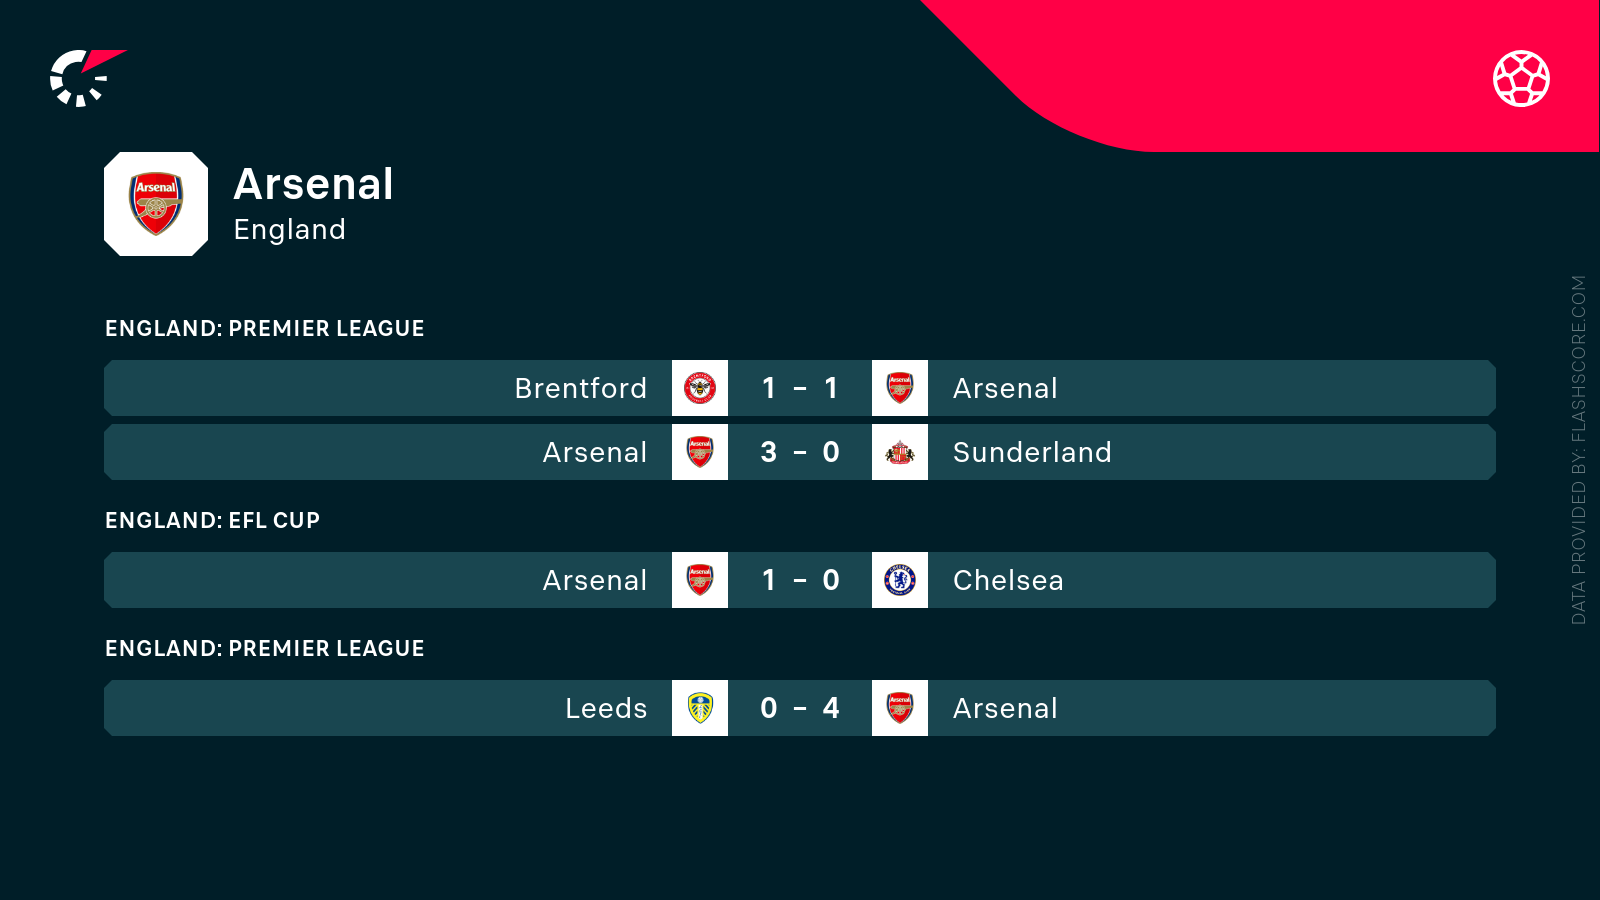Click the Brentford club badge
This screenshot has width=1600, height=900.
click(700, 388)
